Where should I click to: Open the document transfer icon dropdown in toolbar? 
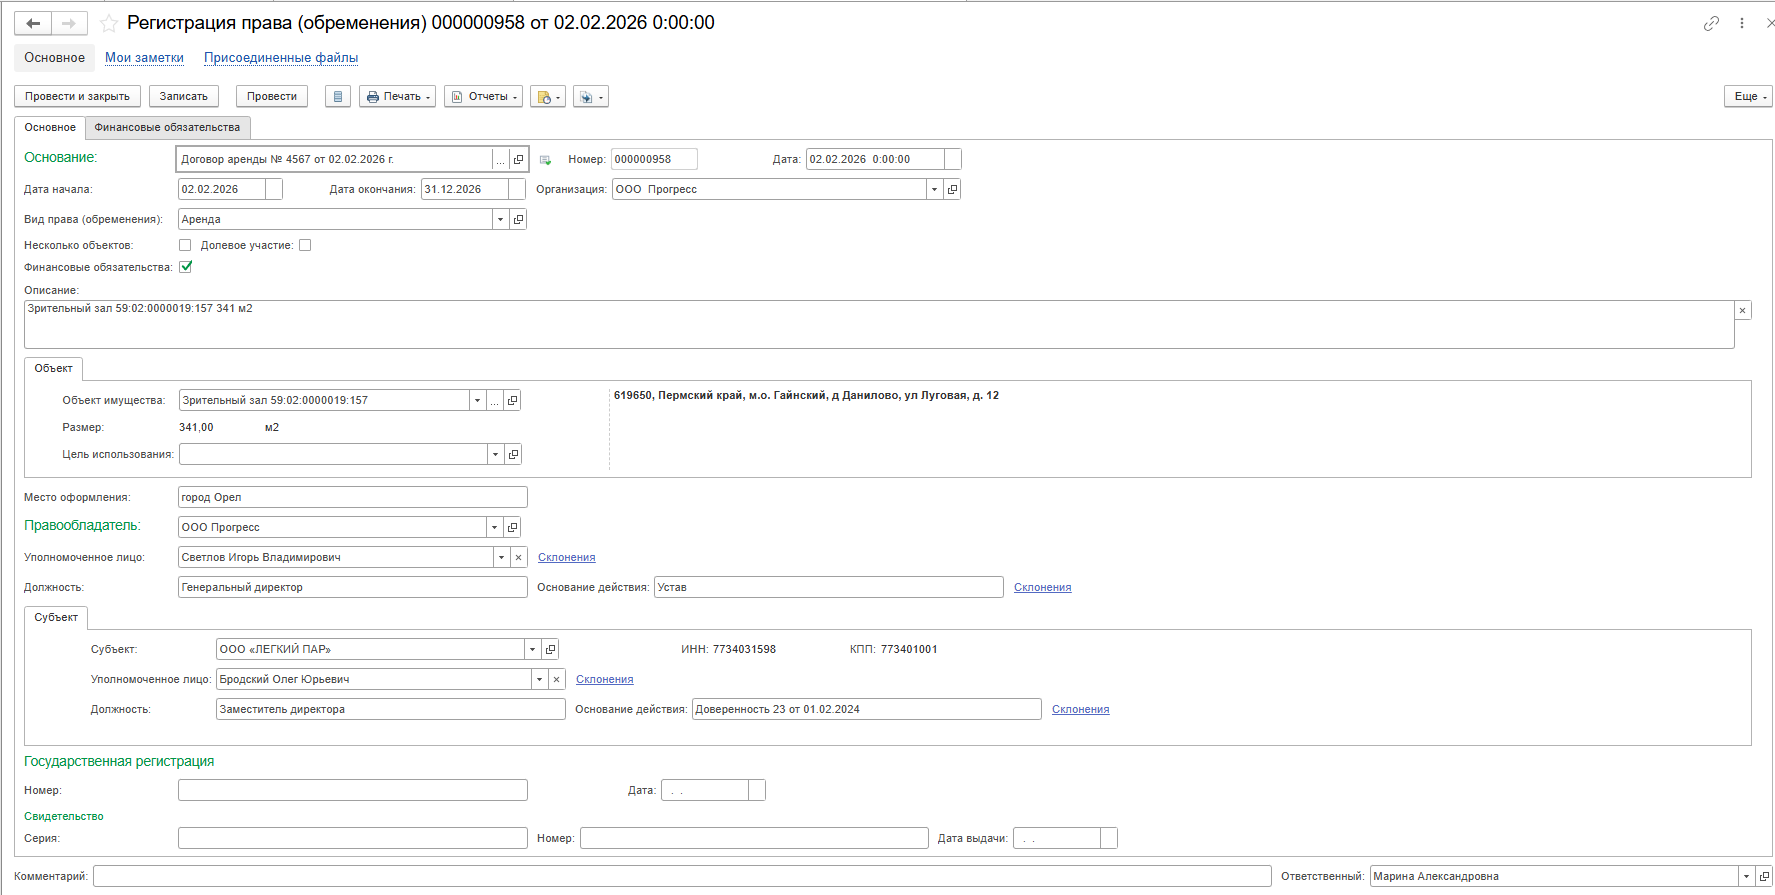(x=591, y=96)
